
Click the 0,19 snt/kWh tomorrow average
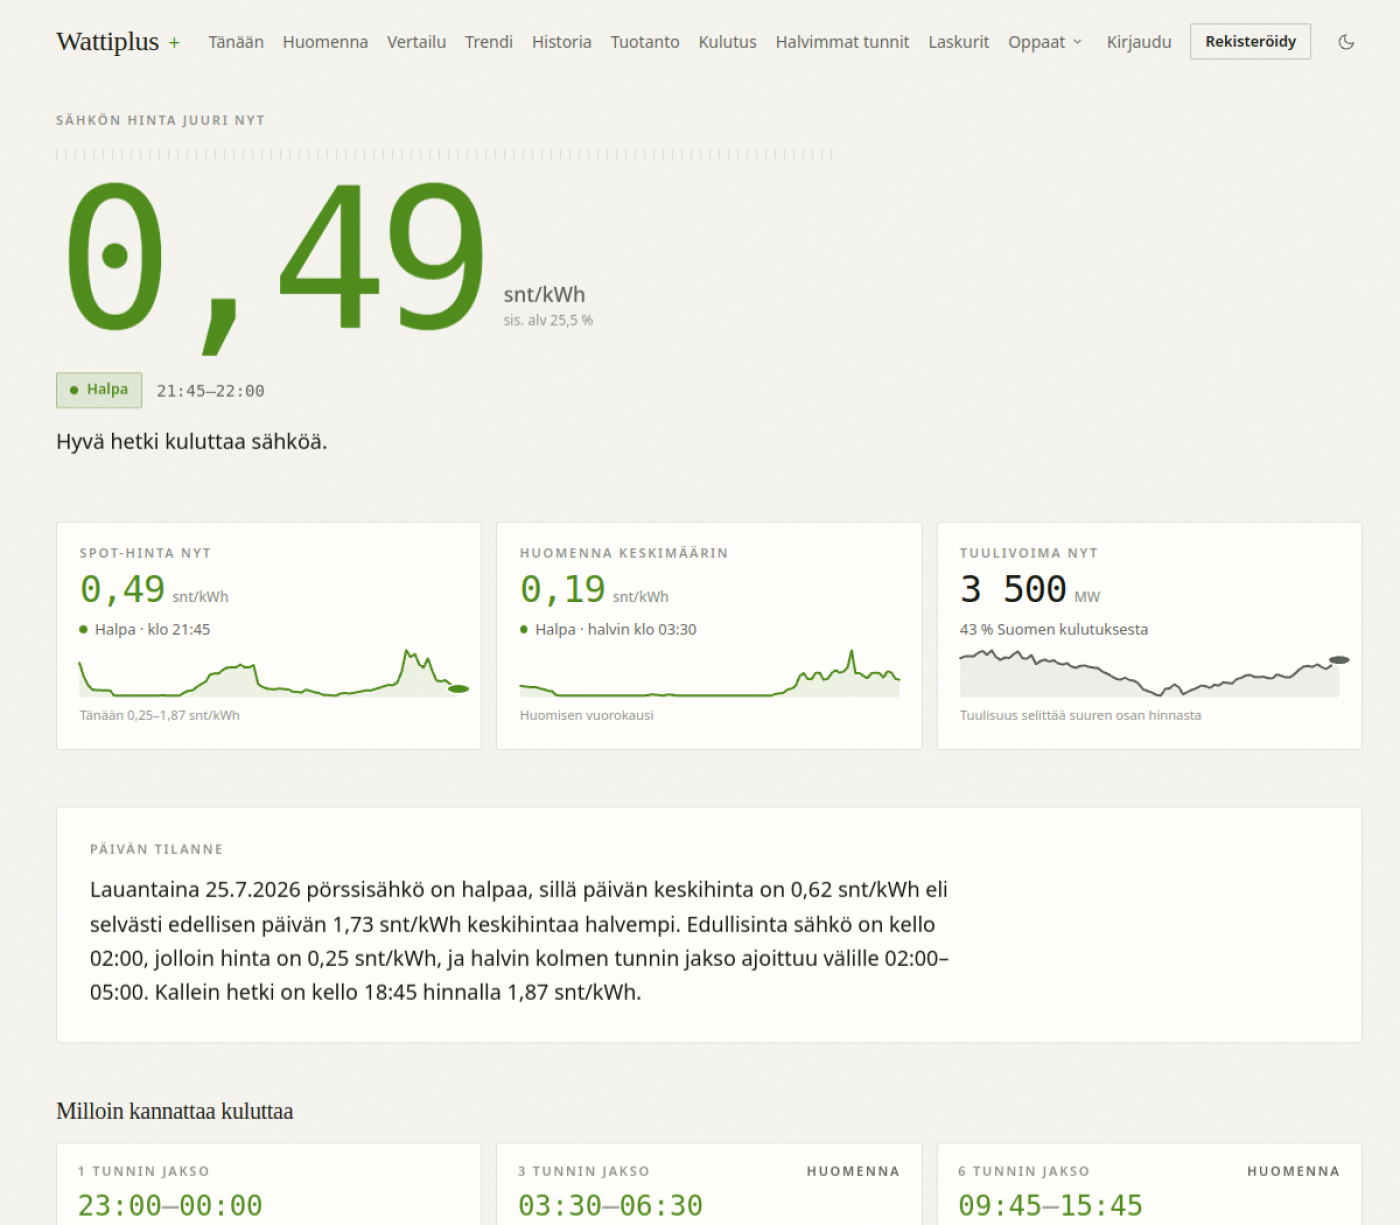(x=594, y=589)
